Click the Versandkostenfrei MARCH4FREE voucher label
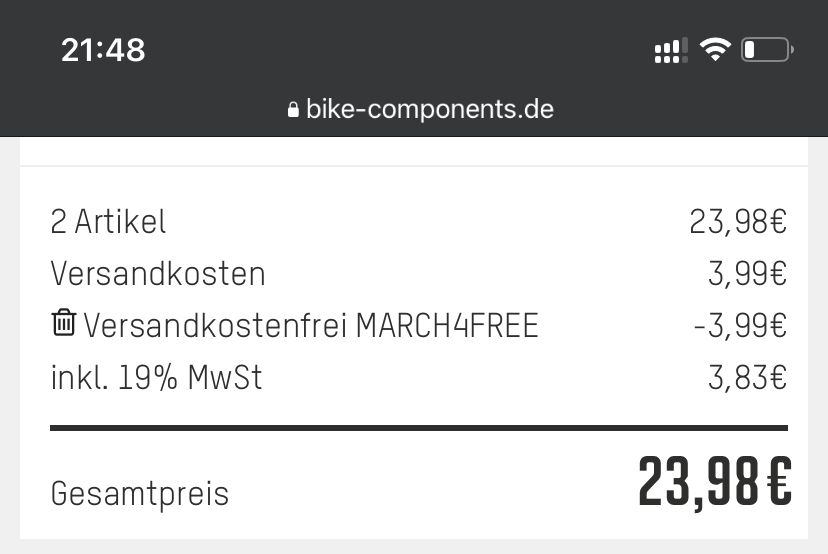 click(x=311, y=325)
